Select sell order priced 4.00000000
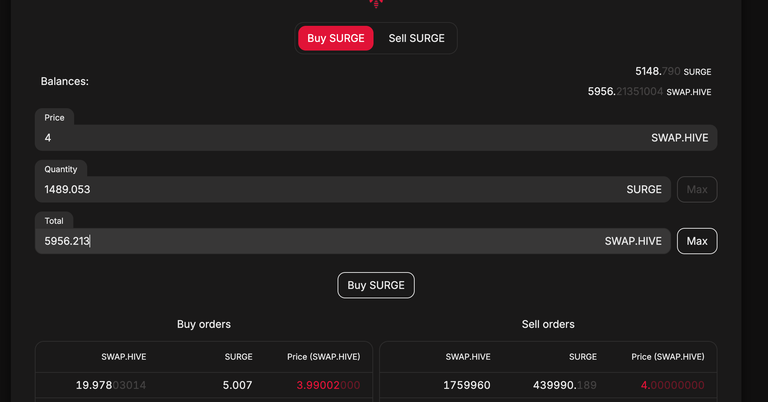The width and height of the screenshot is (768, 402). point(548,385)
